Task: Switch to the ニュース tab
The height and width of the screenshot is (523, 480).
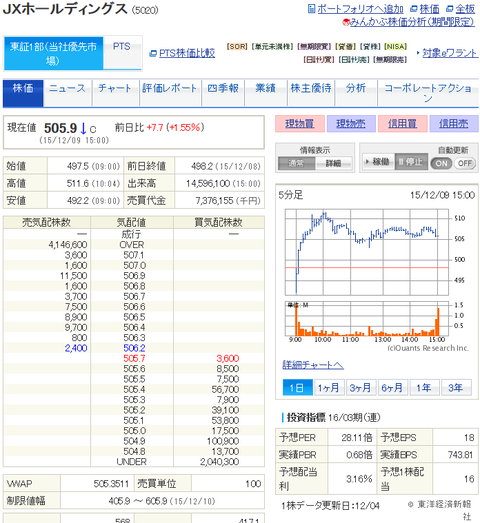Action: pyautogui.click(x=67, y=93)
